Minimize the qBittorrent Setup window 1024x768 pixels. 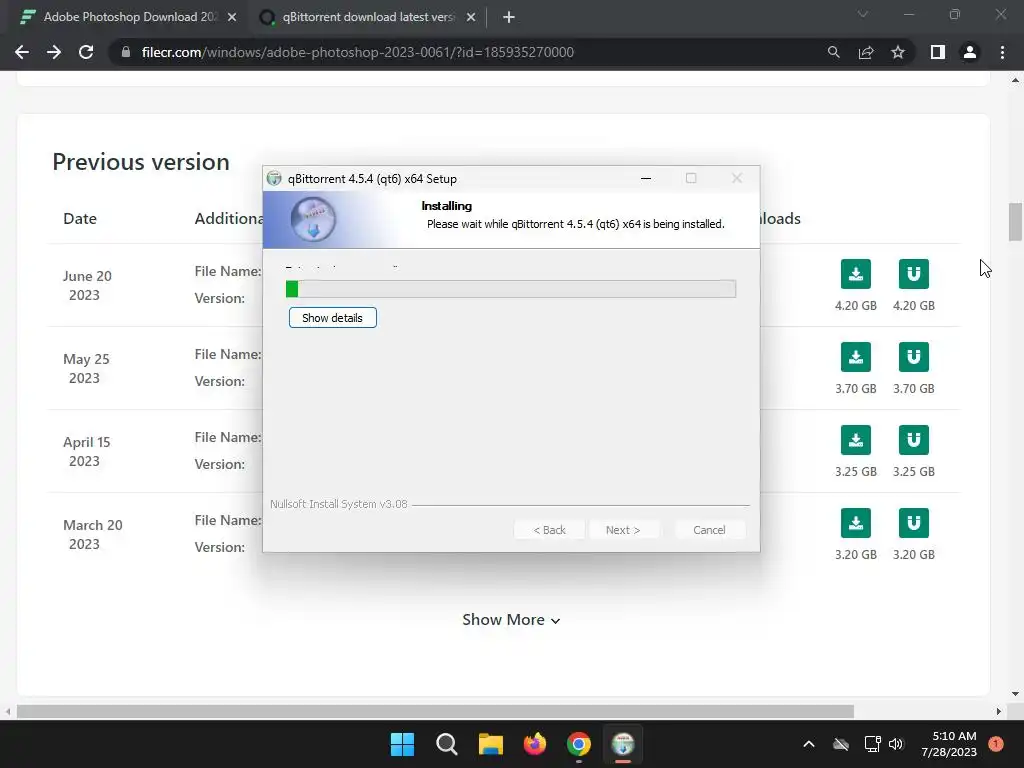coord(646,178)
